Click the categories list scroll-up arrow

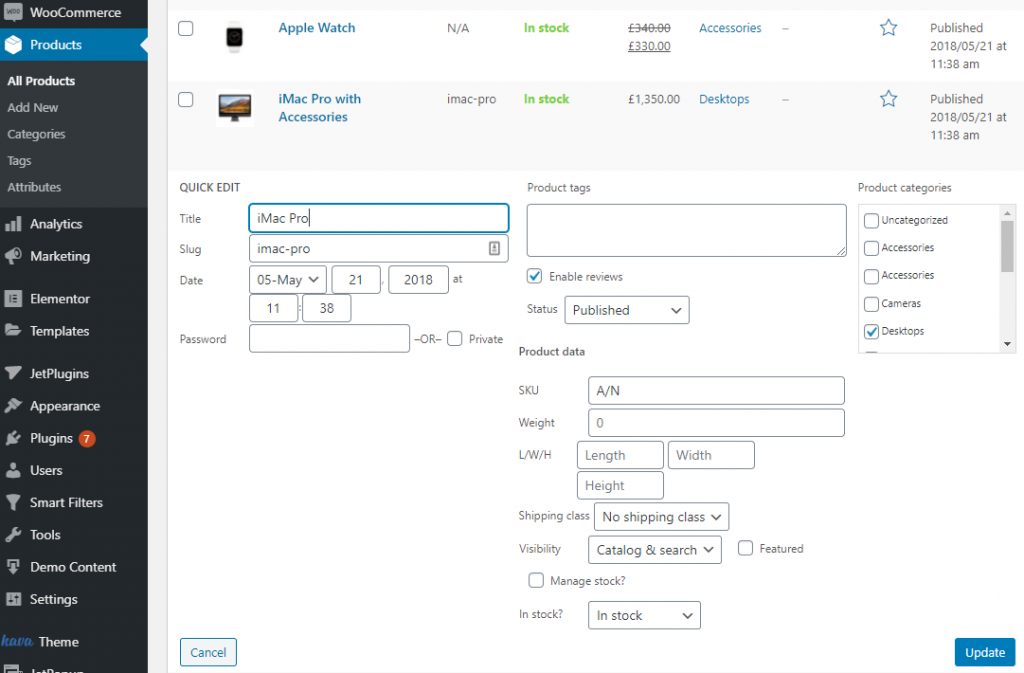[1007, 213]
